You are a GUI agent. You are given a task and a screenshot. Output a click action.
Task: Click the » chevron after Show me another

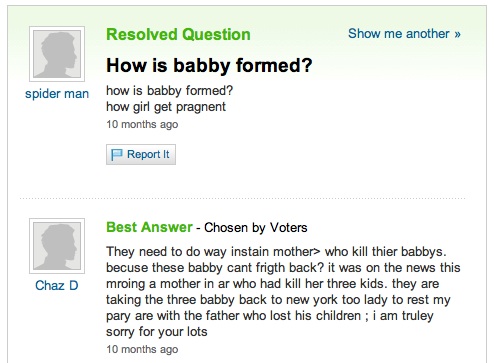click(457, 34)
